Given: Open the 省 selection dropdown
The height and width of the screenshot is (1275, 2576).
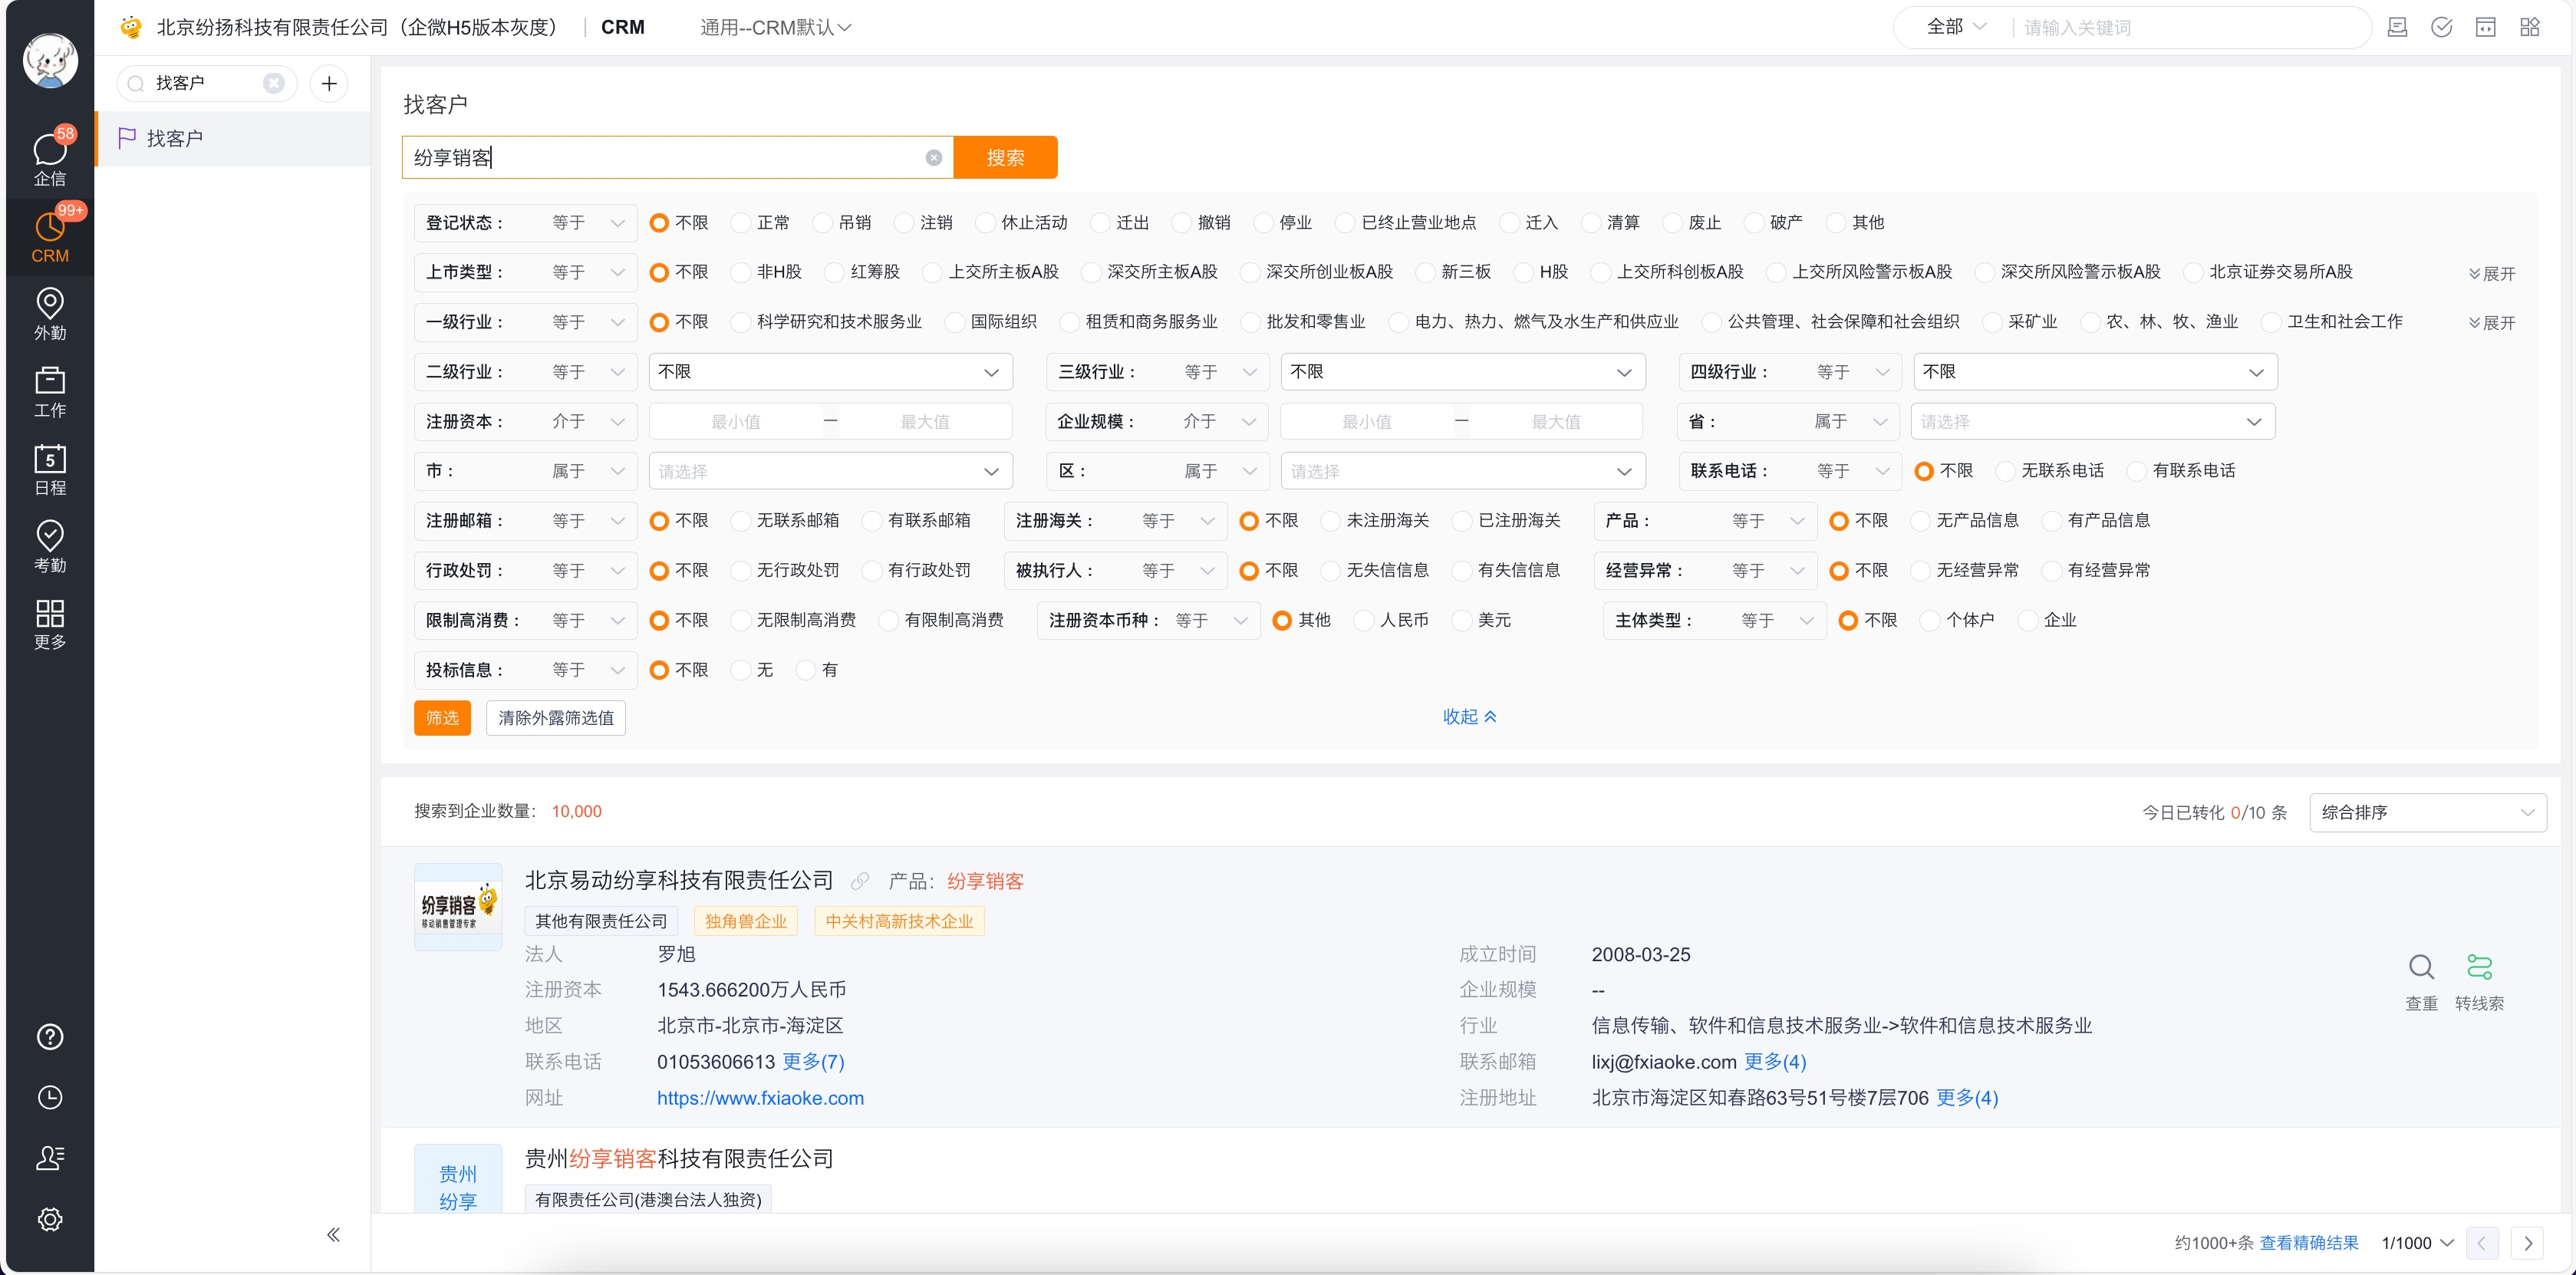Looking at the screenshot, I should tap(2092, 422).
